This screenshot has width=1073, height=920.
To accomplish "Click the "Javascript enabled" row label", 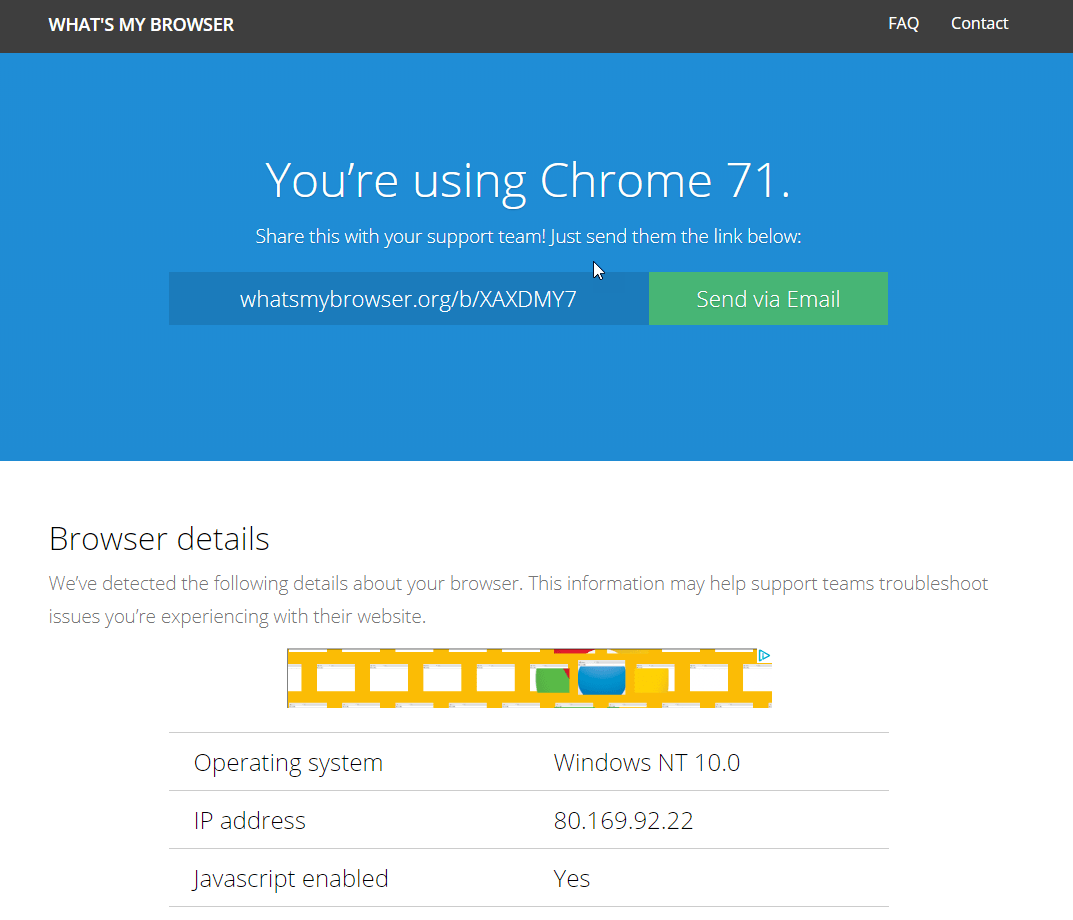I will [290, 878].
